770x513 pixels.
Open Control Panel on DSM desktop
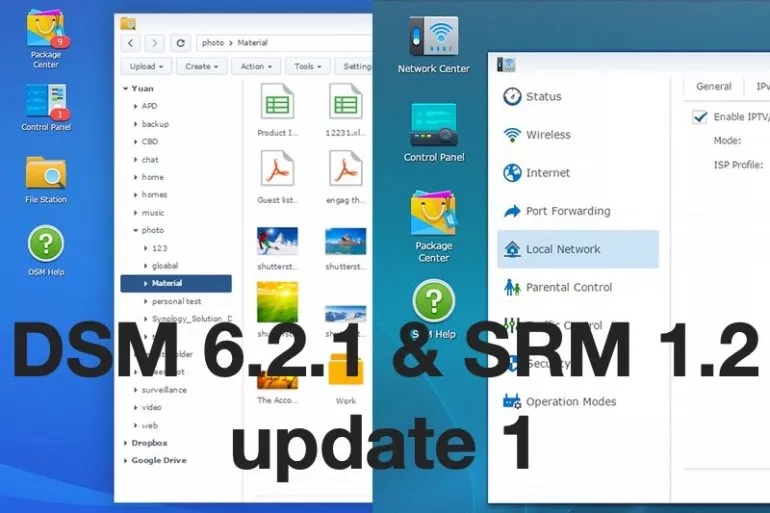pos(46,108)
